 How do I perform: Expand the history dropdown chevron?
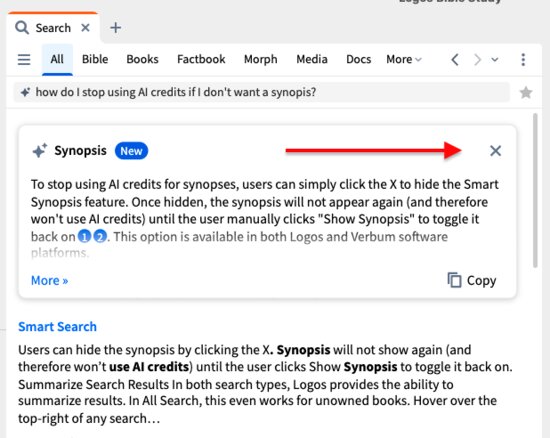click(x=495, y=60)
